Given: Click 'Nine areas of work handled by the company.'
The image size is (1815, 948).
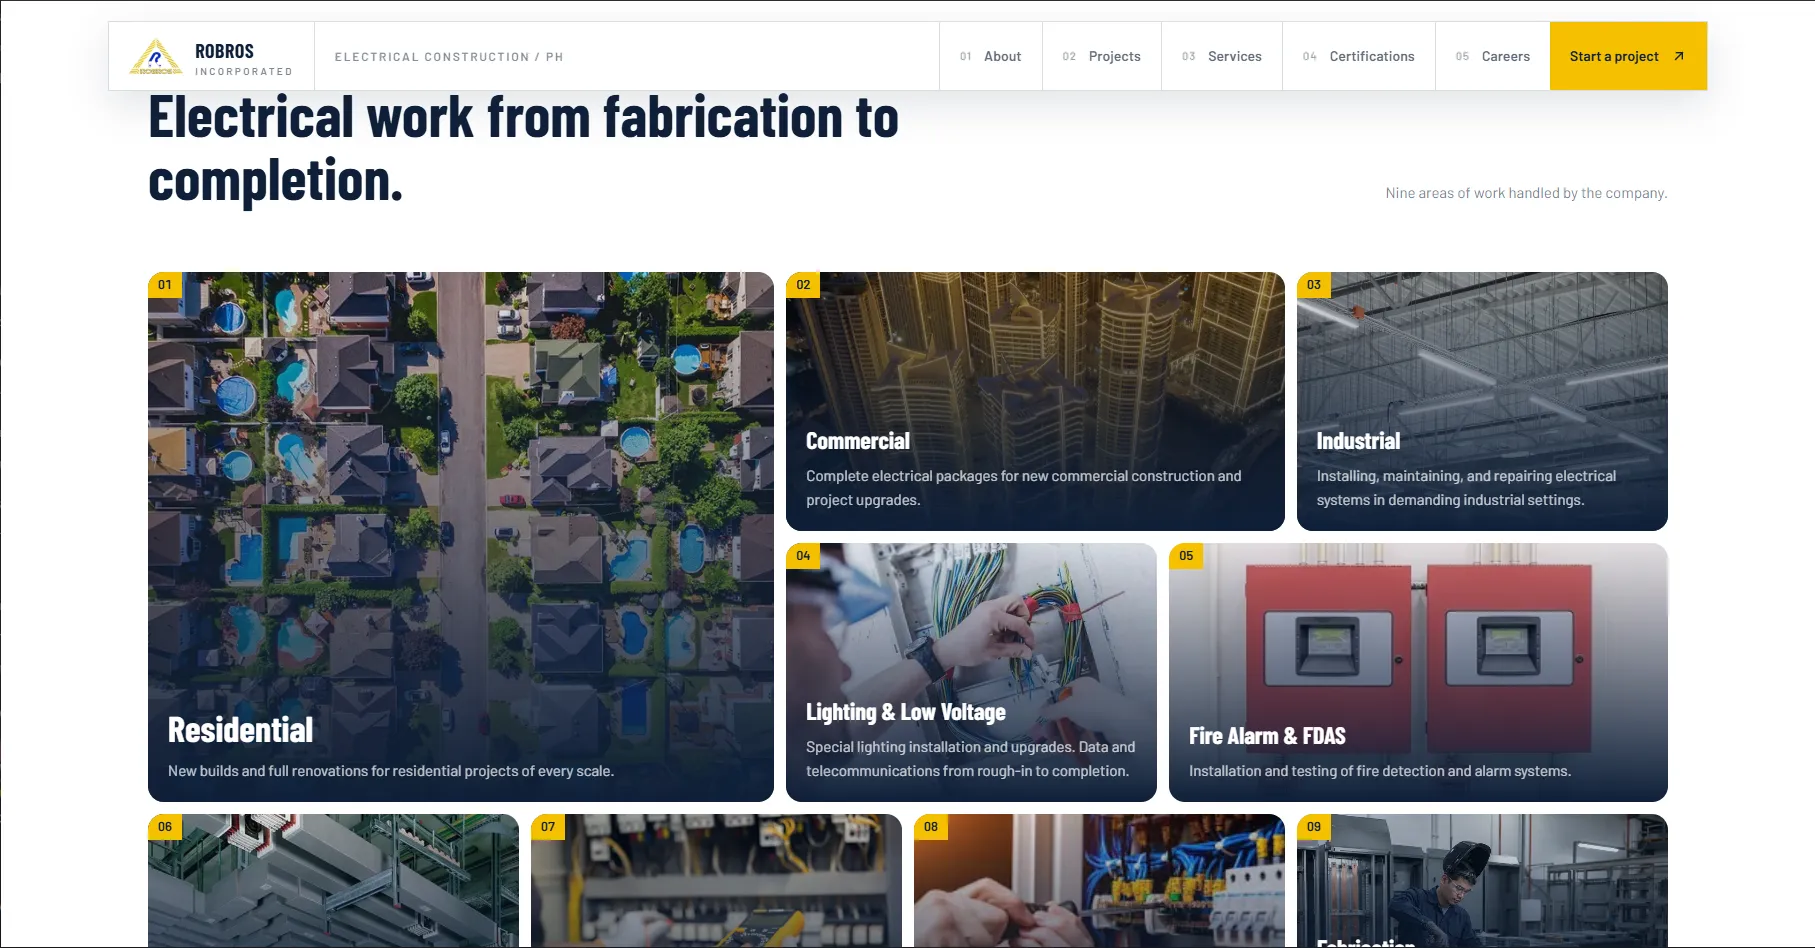Looking at the screenshot, I should 1526,193.
